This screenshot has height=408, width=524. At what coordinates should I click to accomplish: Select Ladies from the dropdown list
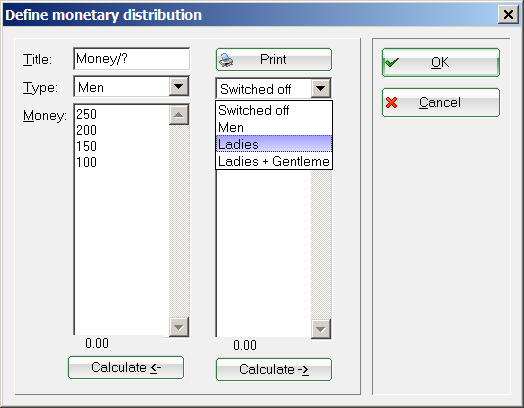[274, 144]
